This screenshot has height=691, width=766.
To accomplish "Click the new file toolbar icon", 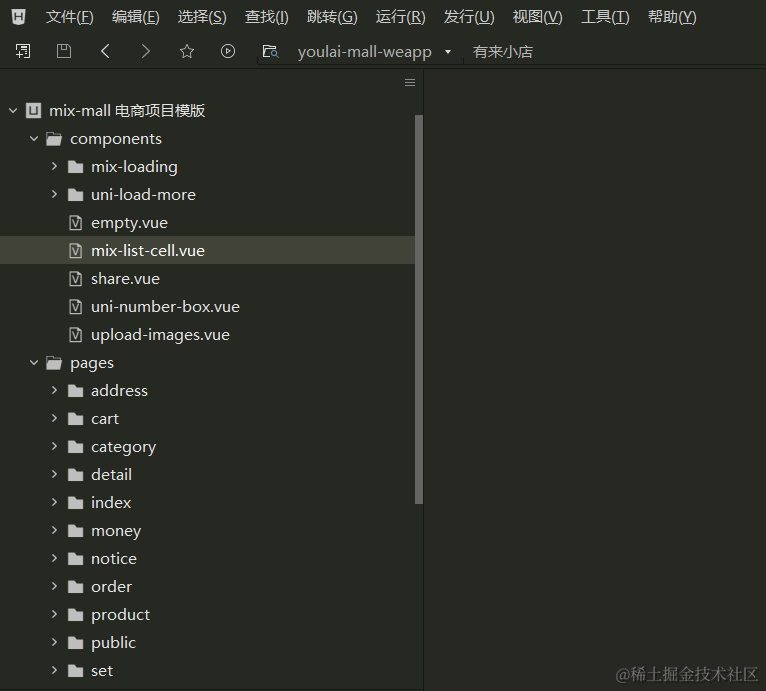I will (23, 51).
